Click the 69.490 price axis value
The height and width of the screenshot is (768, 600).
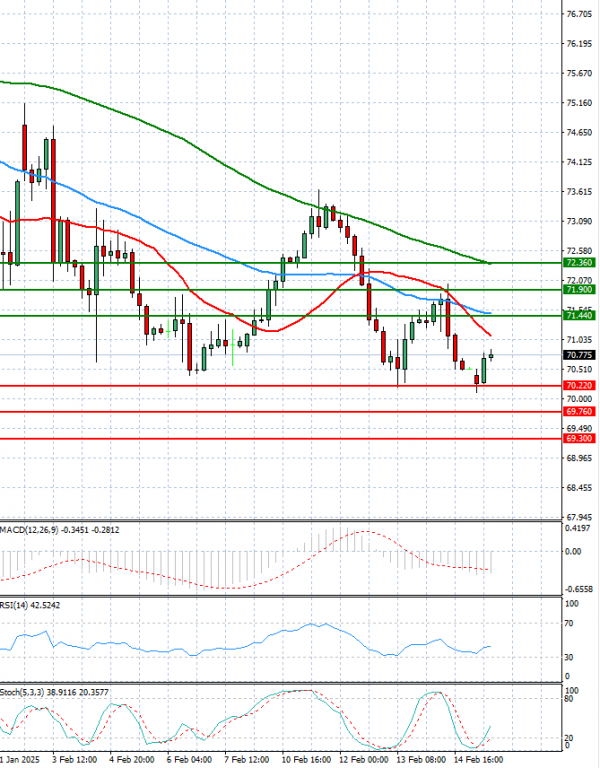579,429
